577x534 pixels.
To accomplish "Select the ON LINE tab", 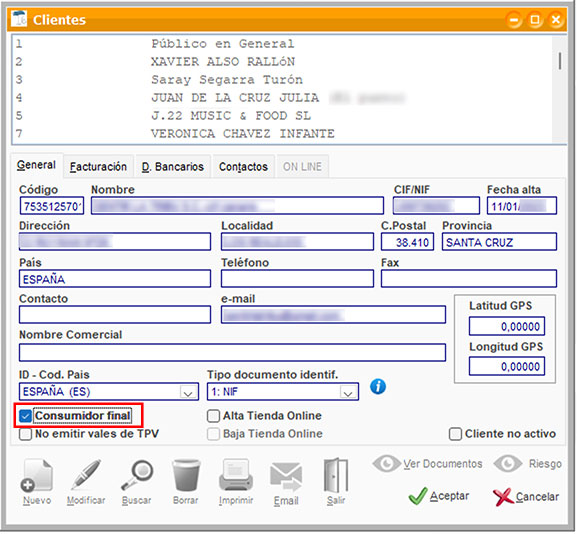I will click(302, 167).
